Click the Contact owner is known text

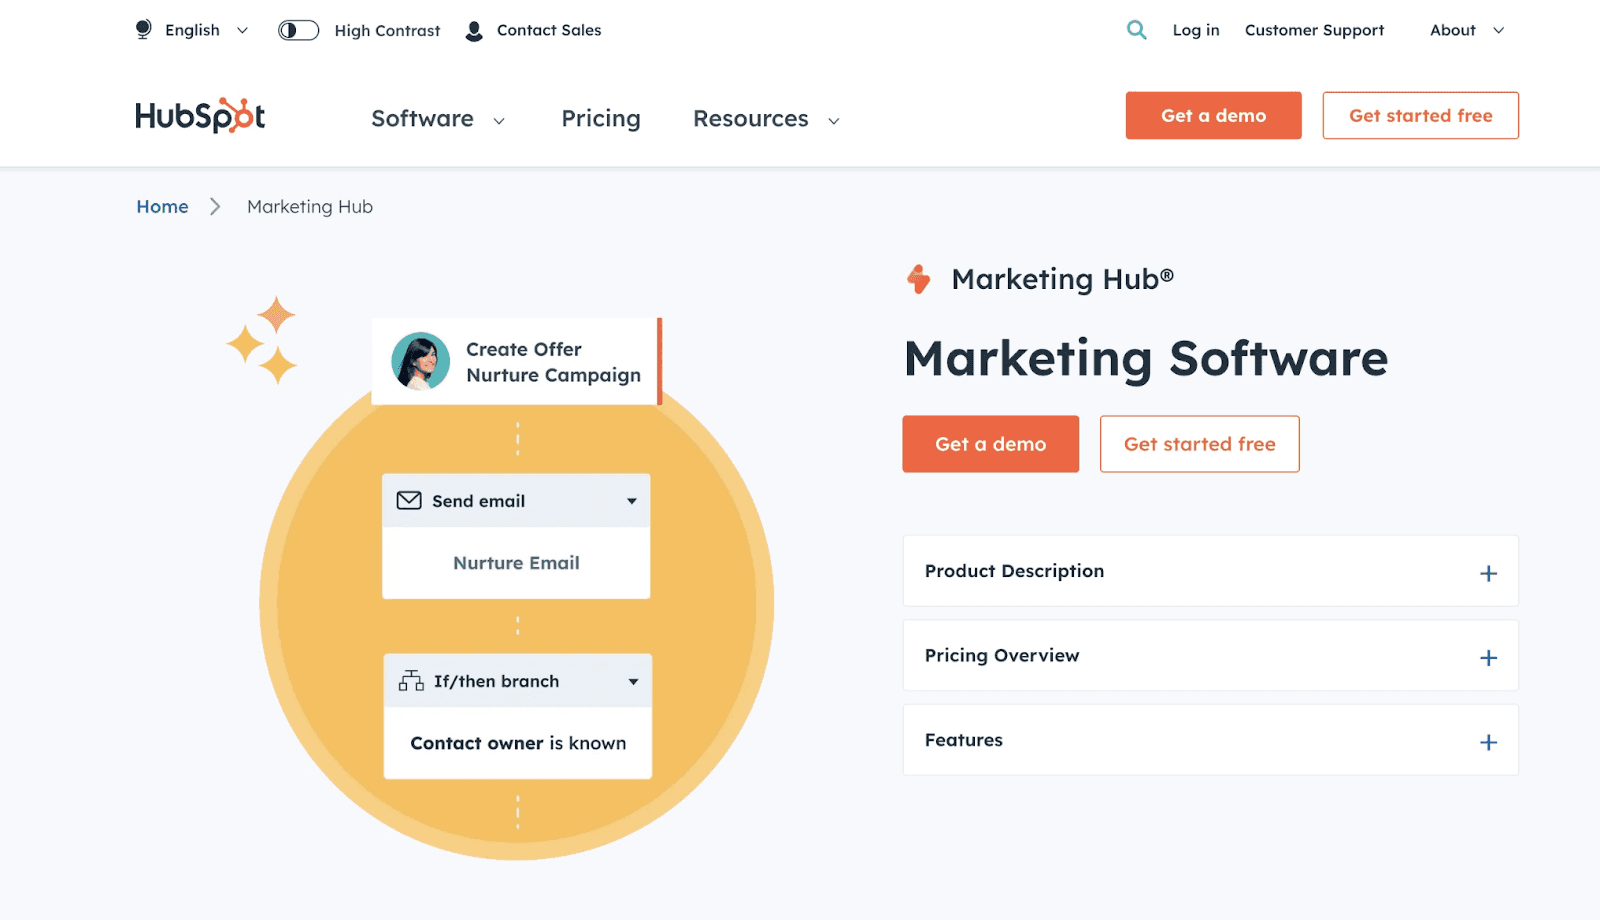point(518,743)
